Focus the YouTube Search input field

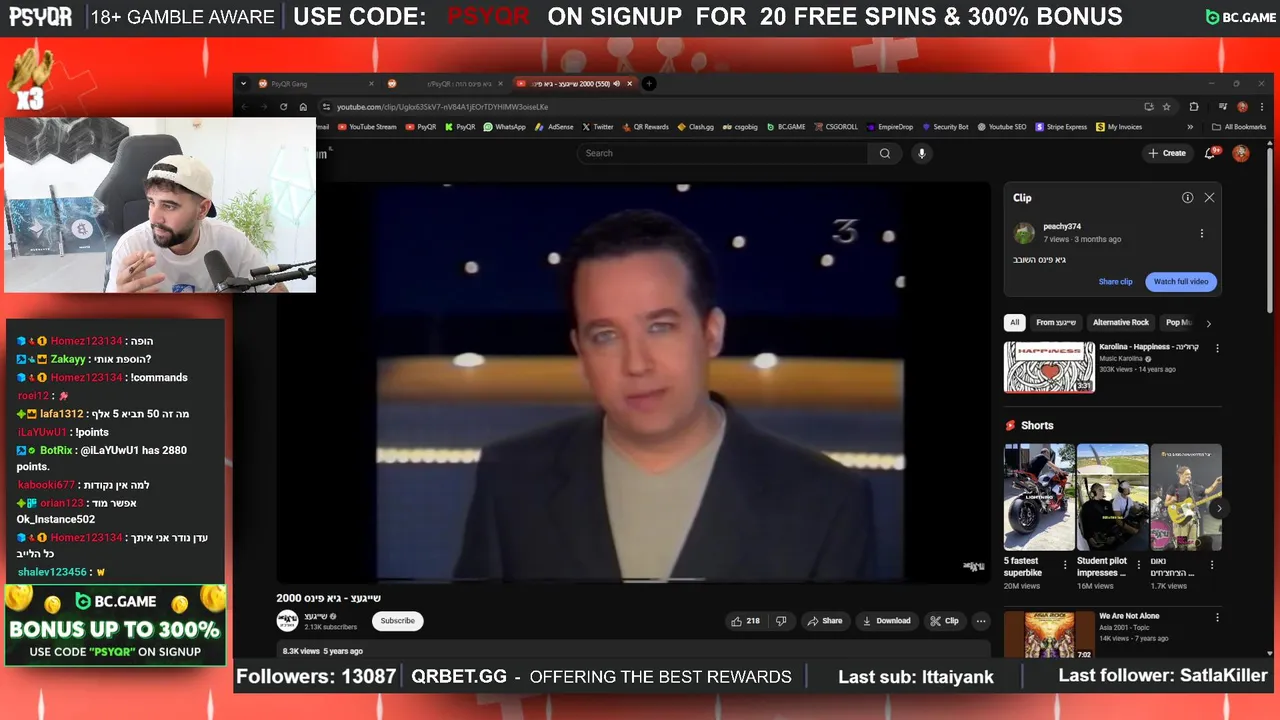[x=722, y=153]
